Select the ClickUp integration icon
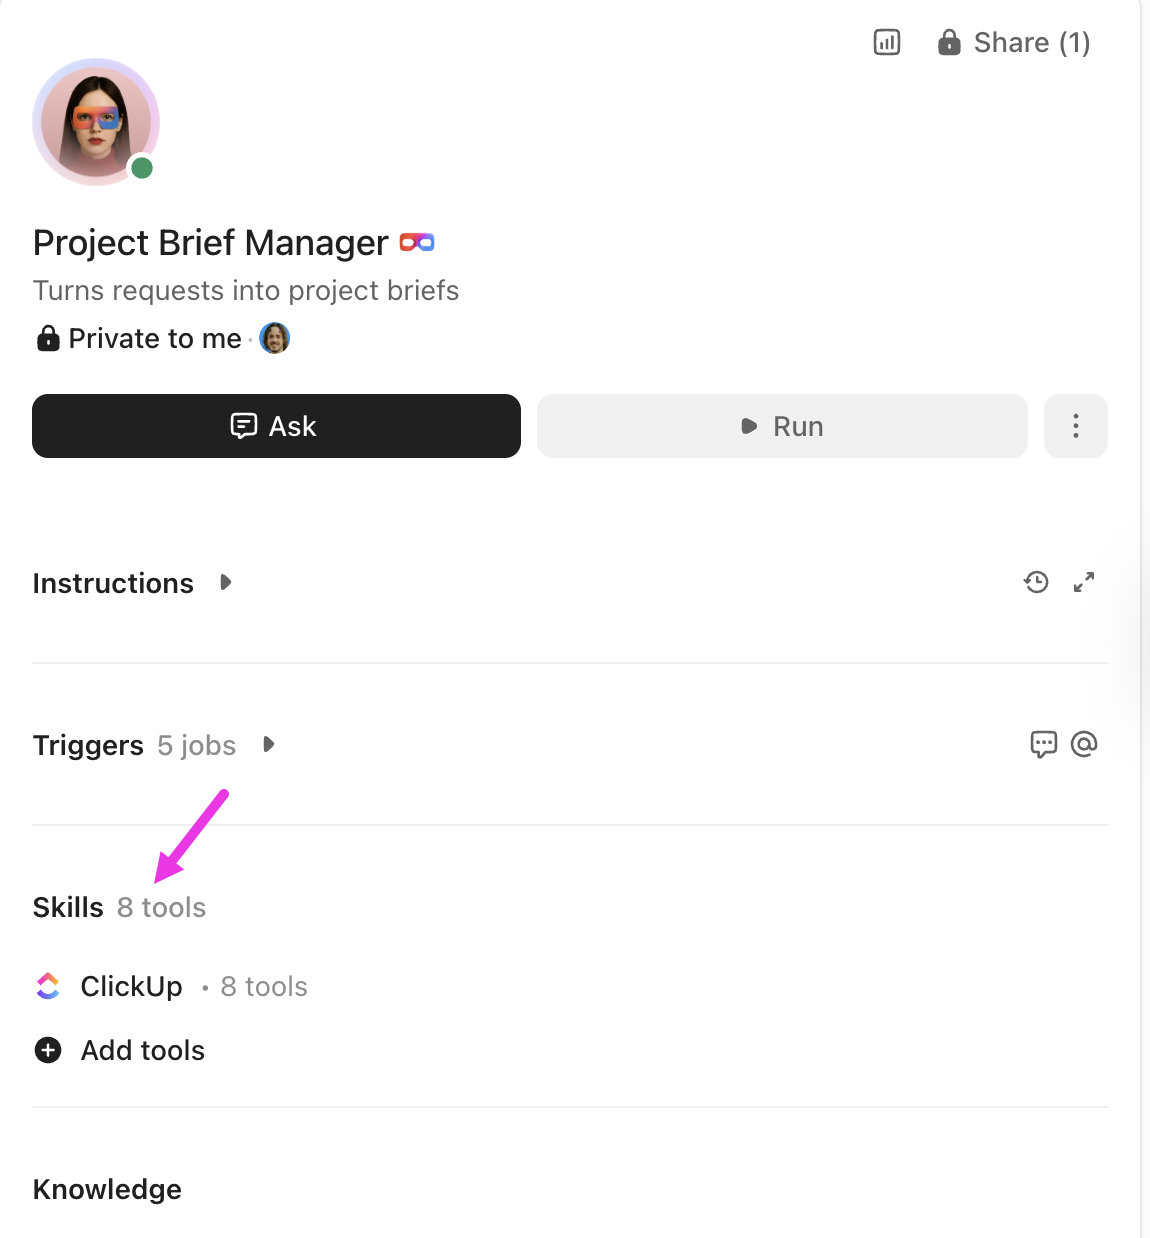The image size is (1150, 1238). 47,986
